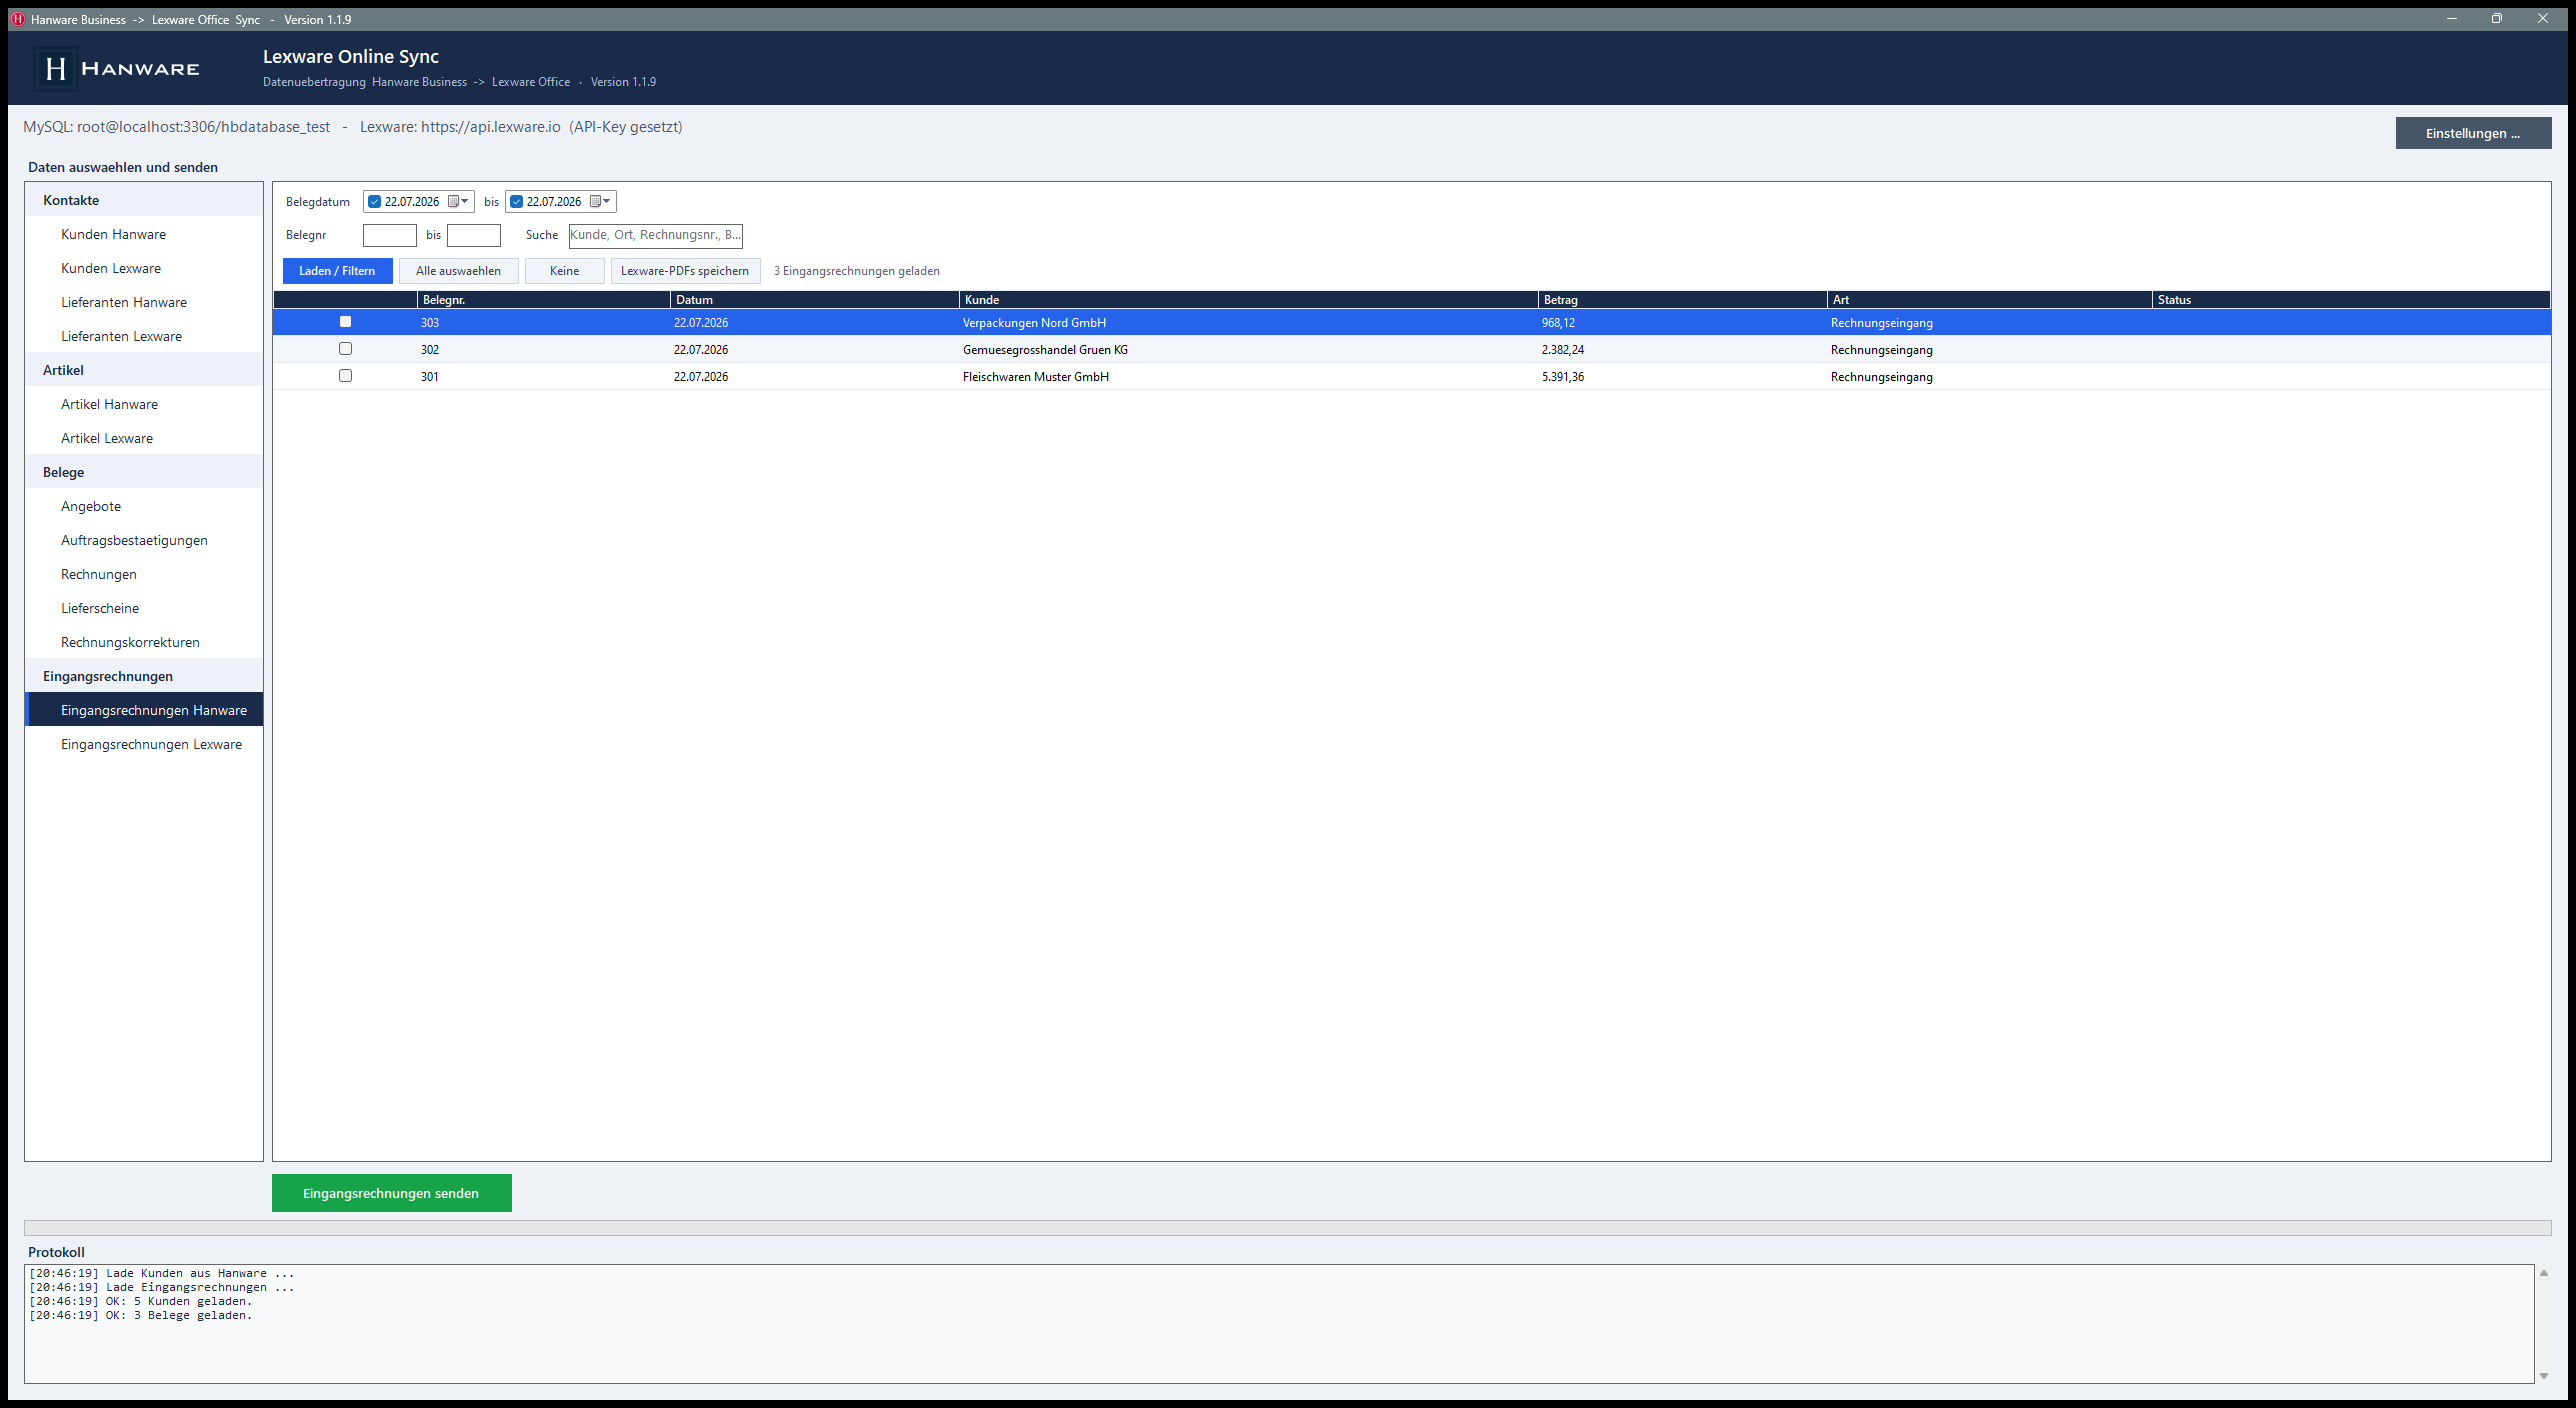Click the progress bar above Protokoll

pyautogui.click(x=1288, y=1227)
